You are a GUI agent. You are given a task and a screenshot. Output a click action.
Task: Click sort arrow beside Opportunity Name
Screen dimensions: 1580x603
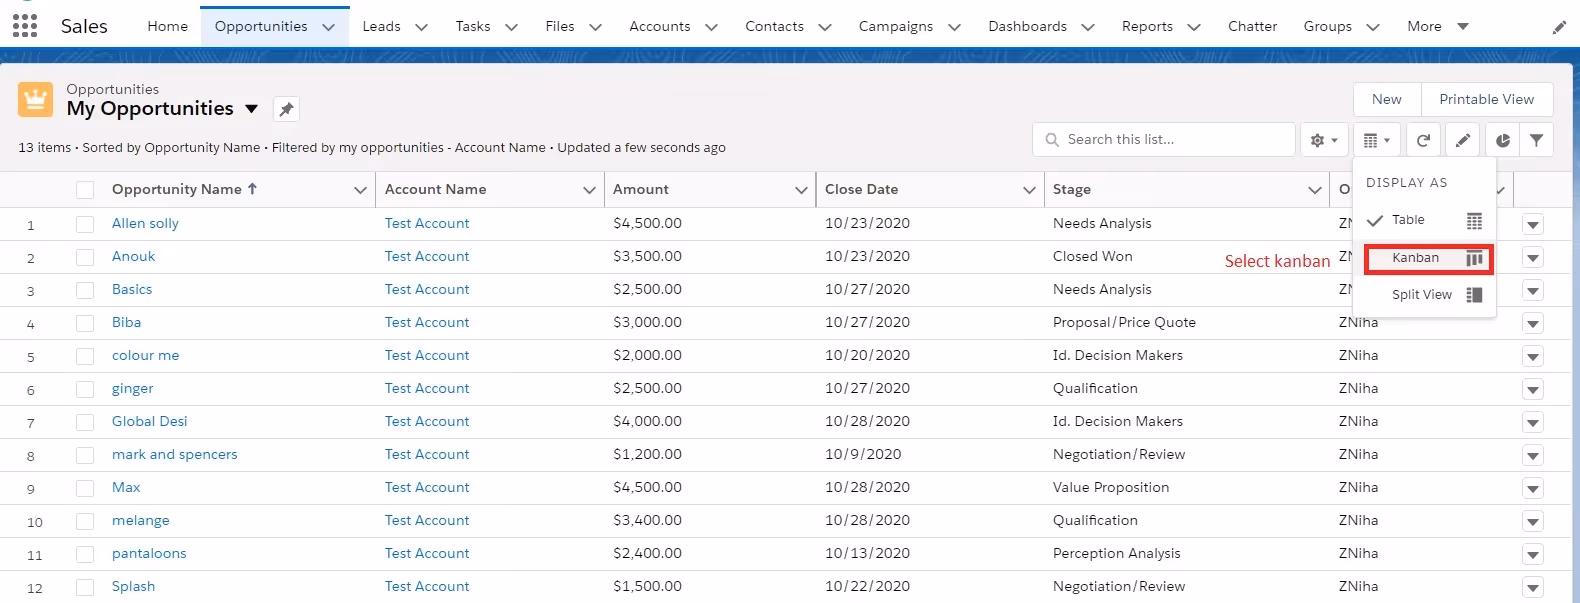[x=252, y=188]
